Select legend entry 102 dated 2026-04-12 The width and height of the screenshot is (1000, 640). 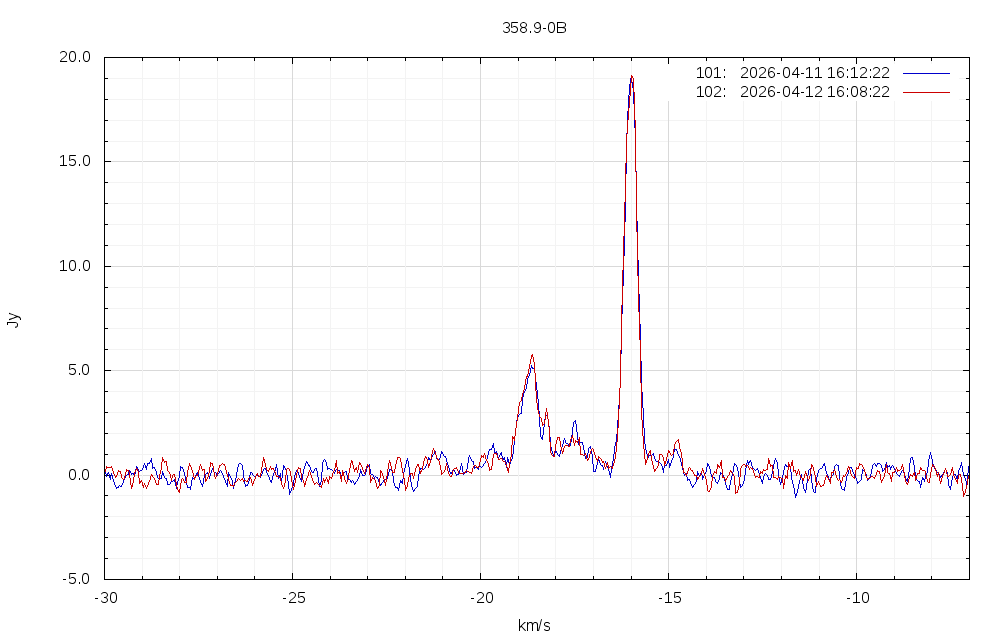[792, 92]
